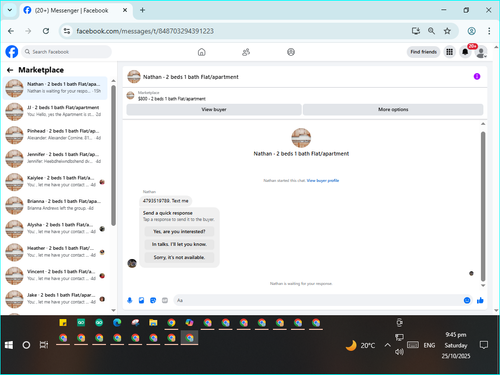Click the conversation list scrollbar

pos(113,155)
